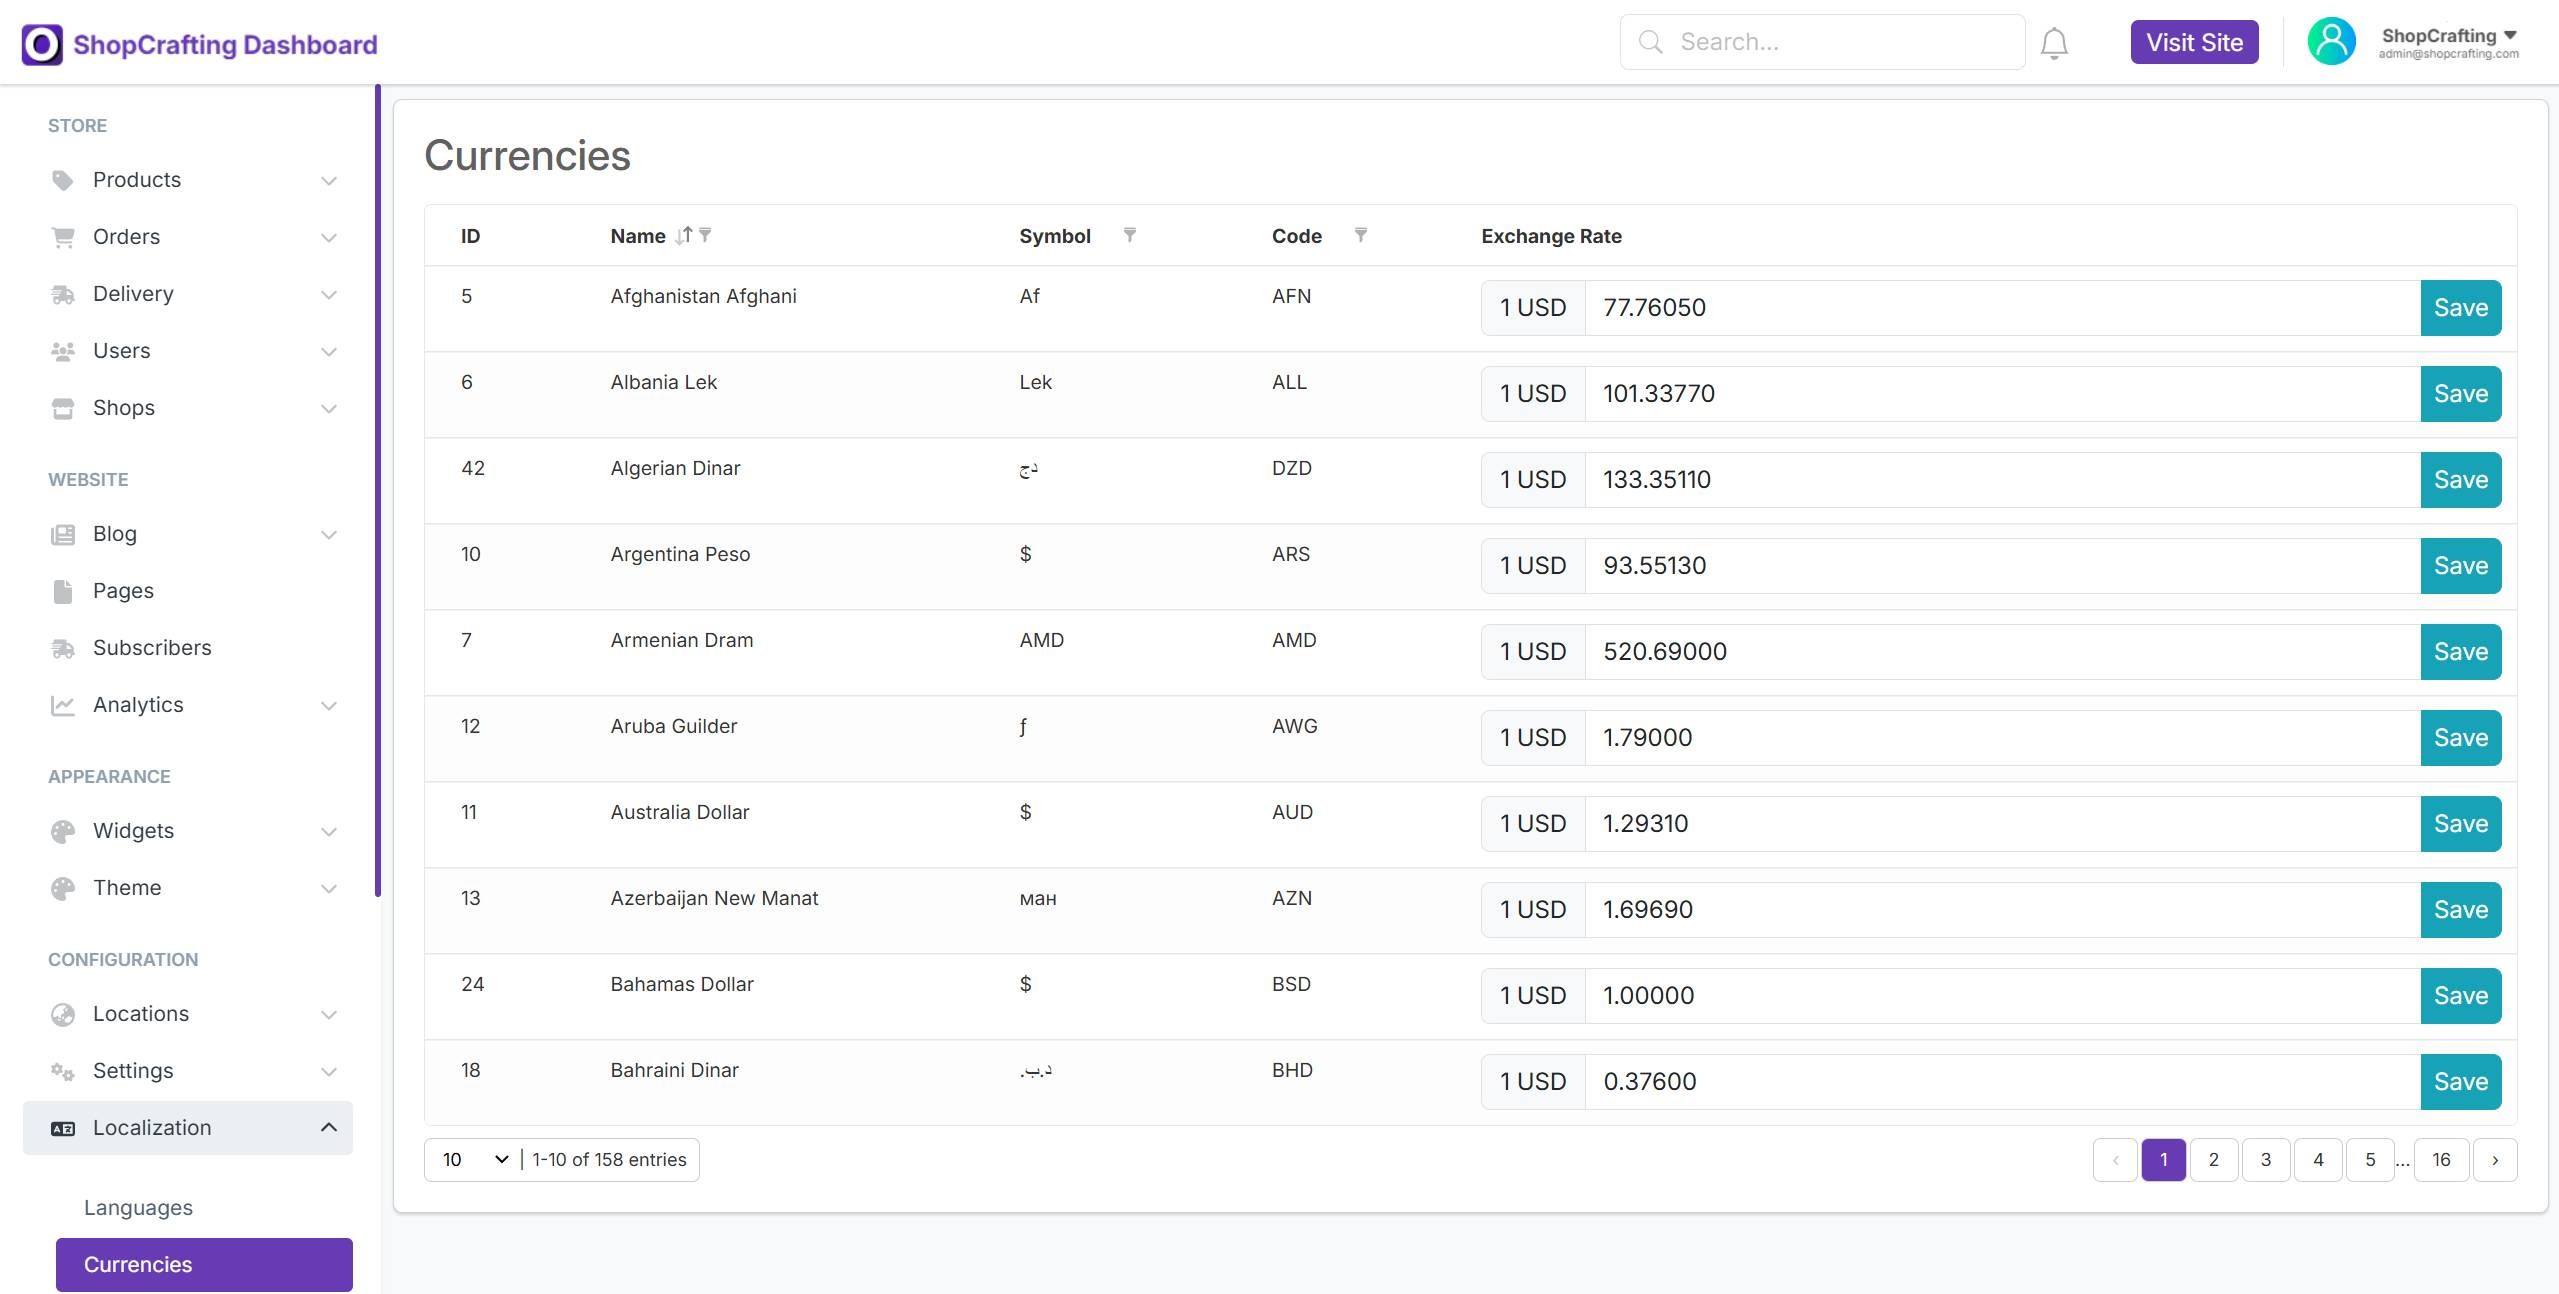This screenshot has width=2559, height=1294.
Task: Click the search magnifier icon
Action: 1651,42
